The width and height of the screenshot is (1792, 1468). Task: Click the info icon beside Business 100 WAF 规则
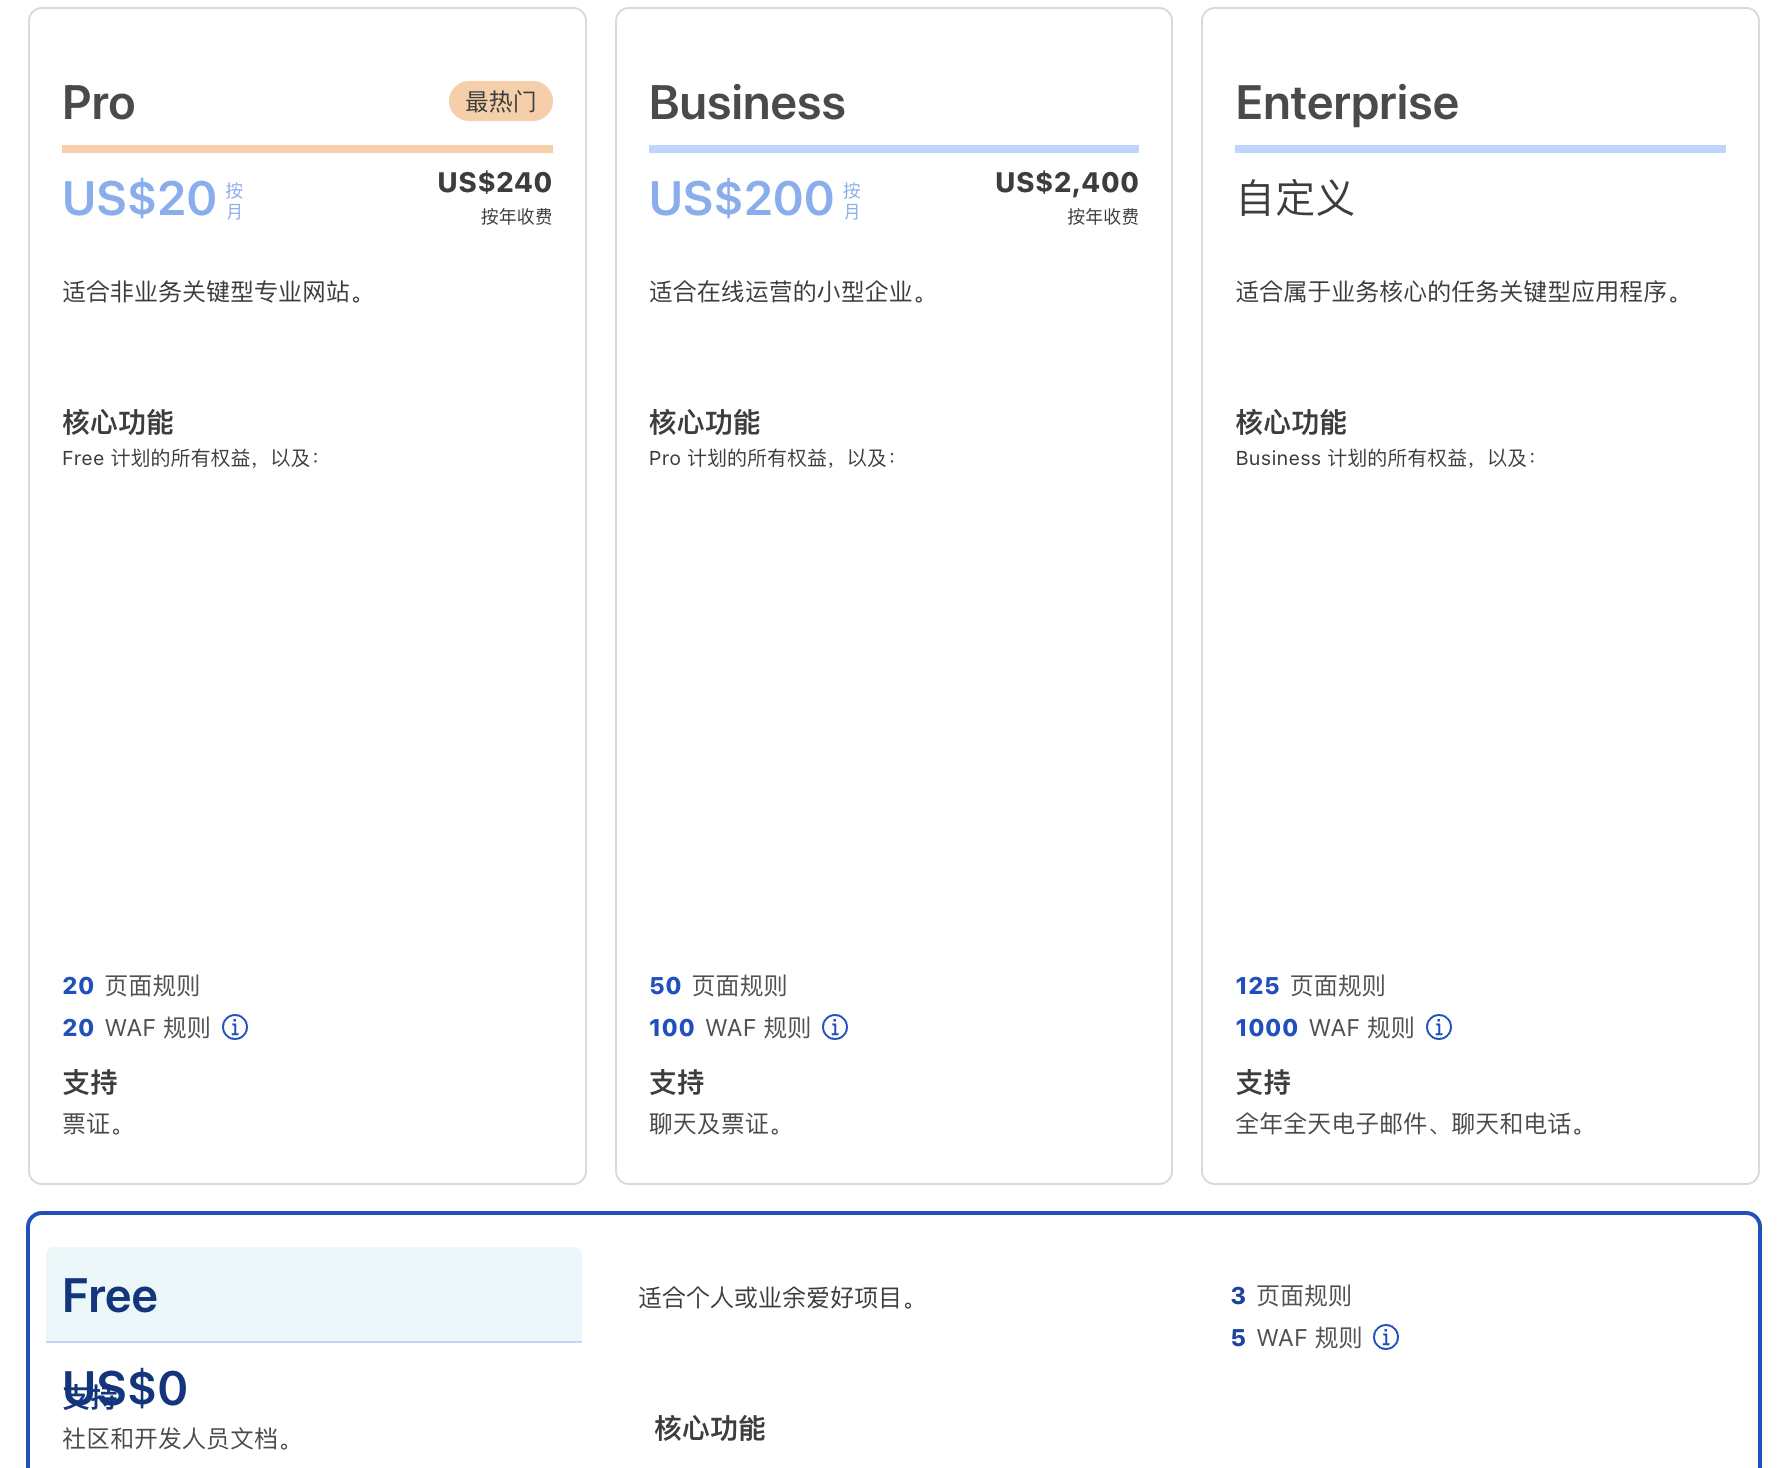835,1027
